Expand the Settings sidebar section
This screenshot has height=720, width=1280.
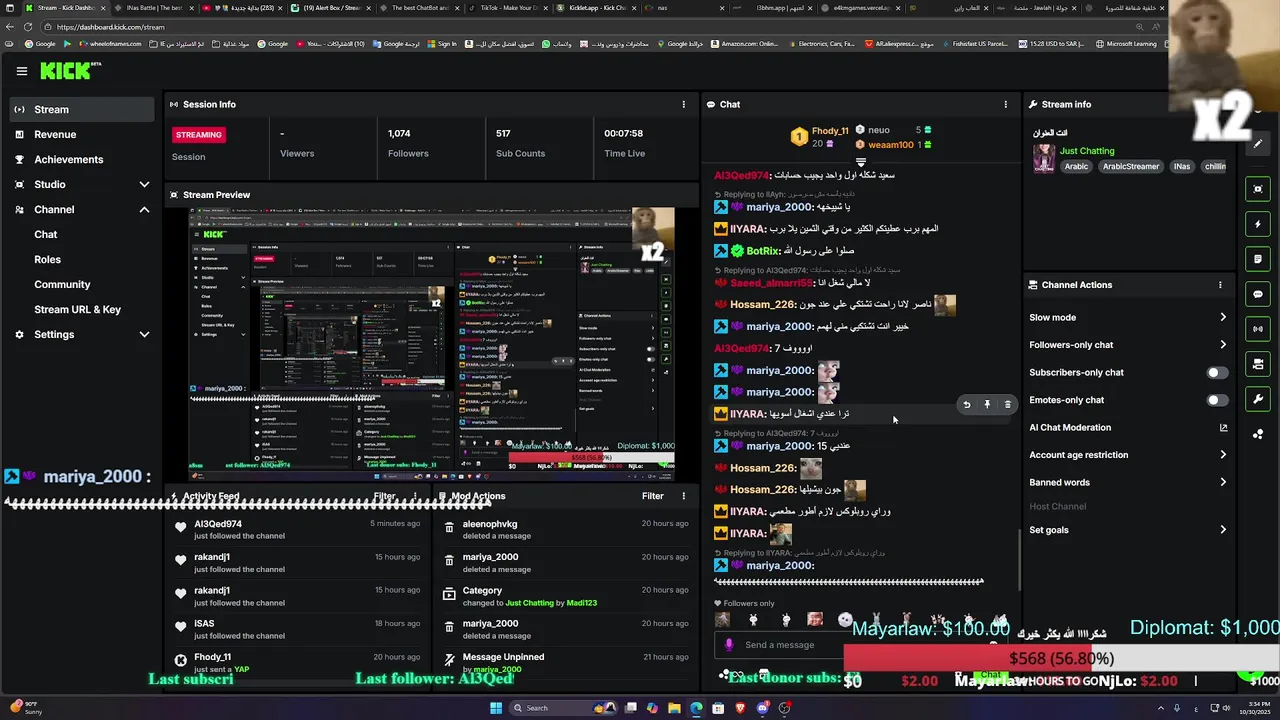144,335
